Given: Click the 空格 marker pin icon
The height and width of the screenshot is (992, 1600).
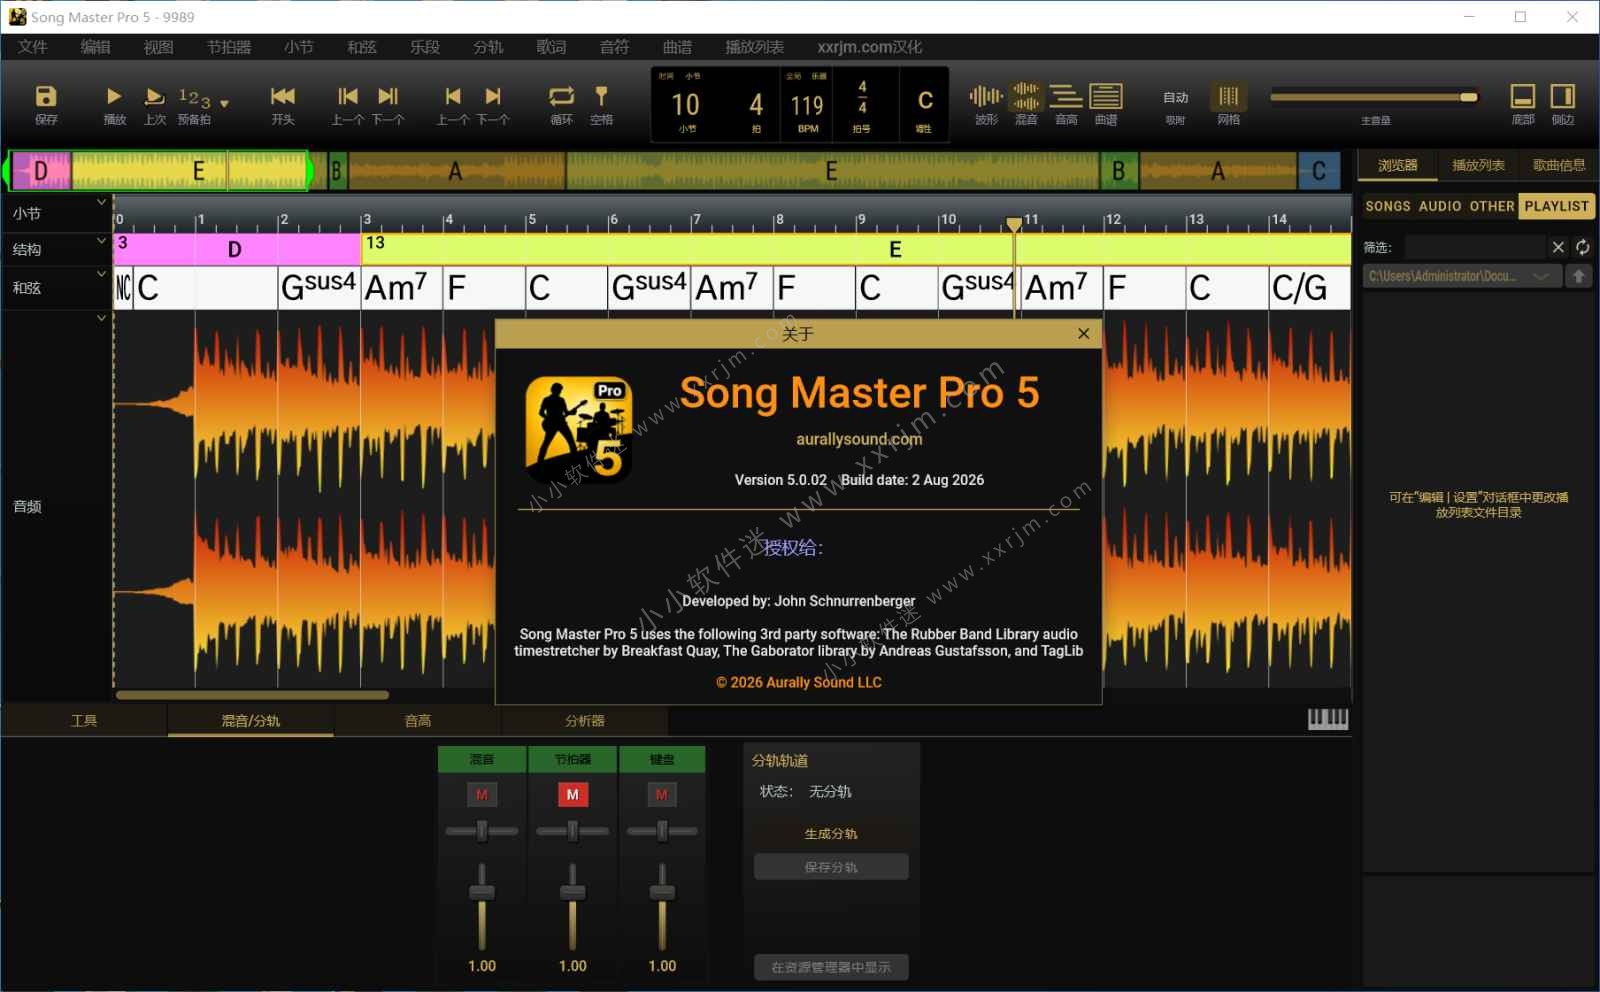Looking at the screenshot, I should tap(601, 97).
